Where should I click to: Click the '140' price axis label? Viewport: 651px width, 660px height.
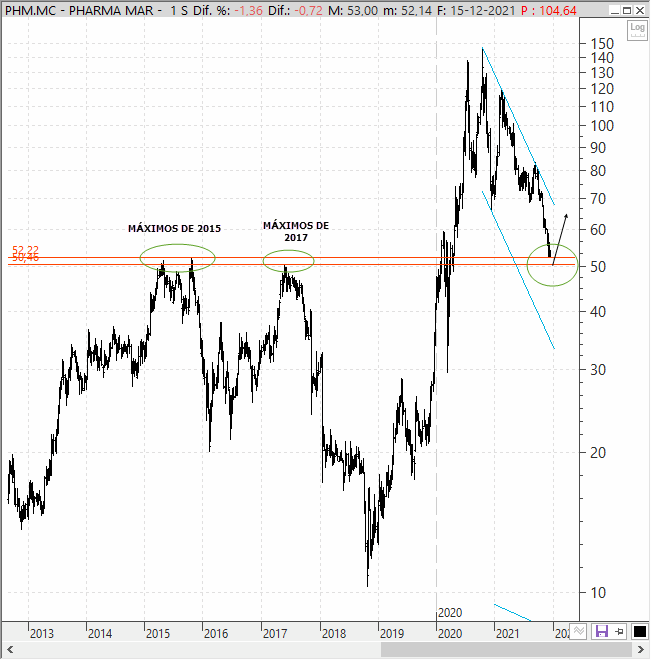[x=602, y=58]
